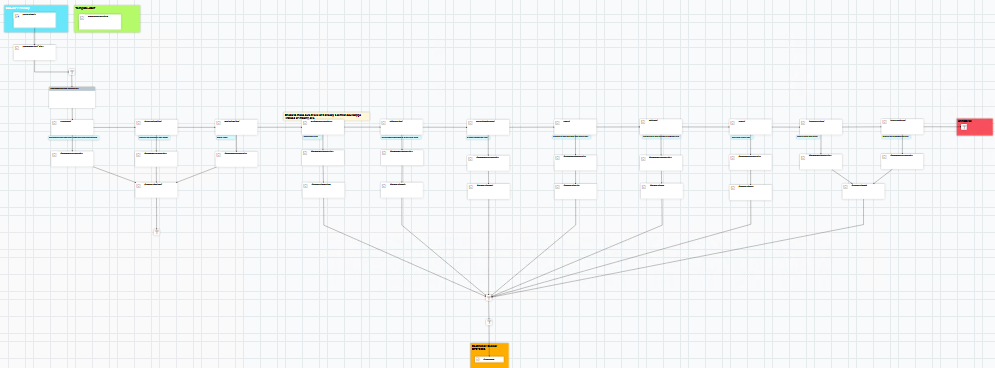Select the green group container header
Image resolution: width=995 pixels, height=368 pixels.
(107, 8)
